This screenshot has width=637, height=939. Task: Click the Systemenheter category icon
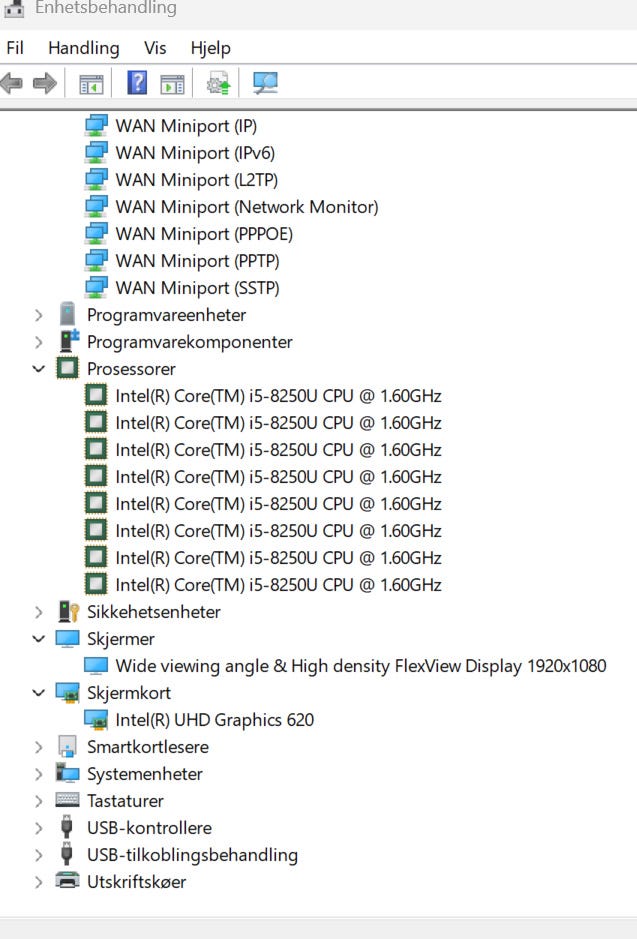pyautogui.click(x=67, y=773)
